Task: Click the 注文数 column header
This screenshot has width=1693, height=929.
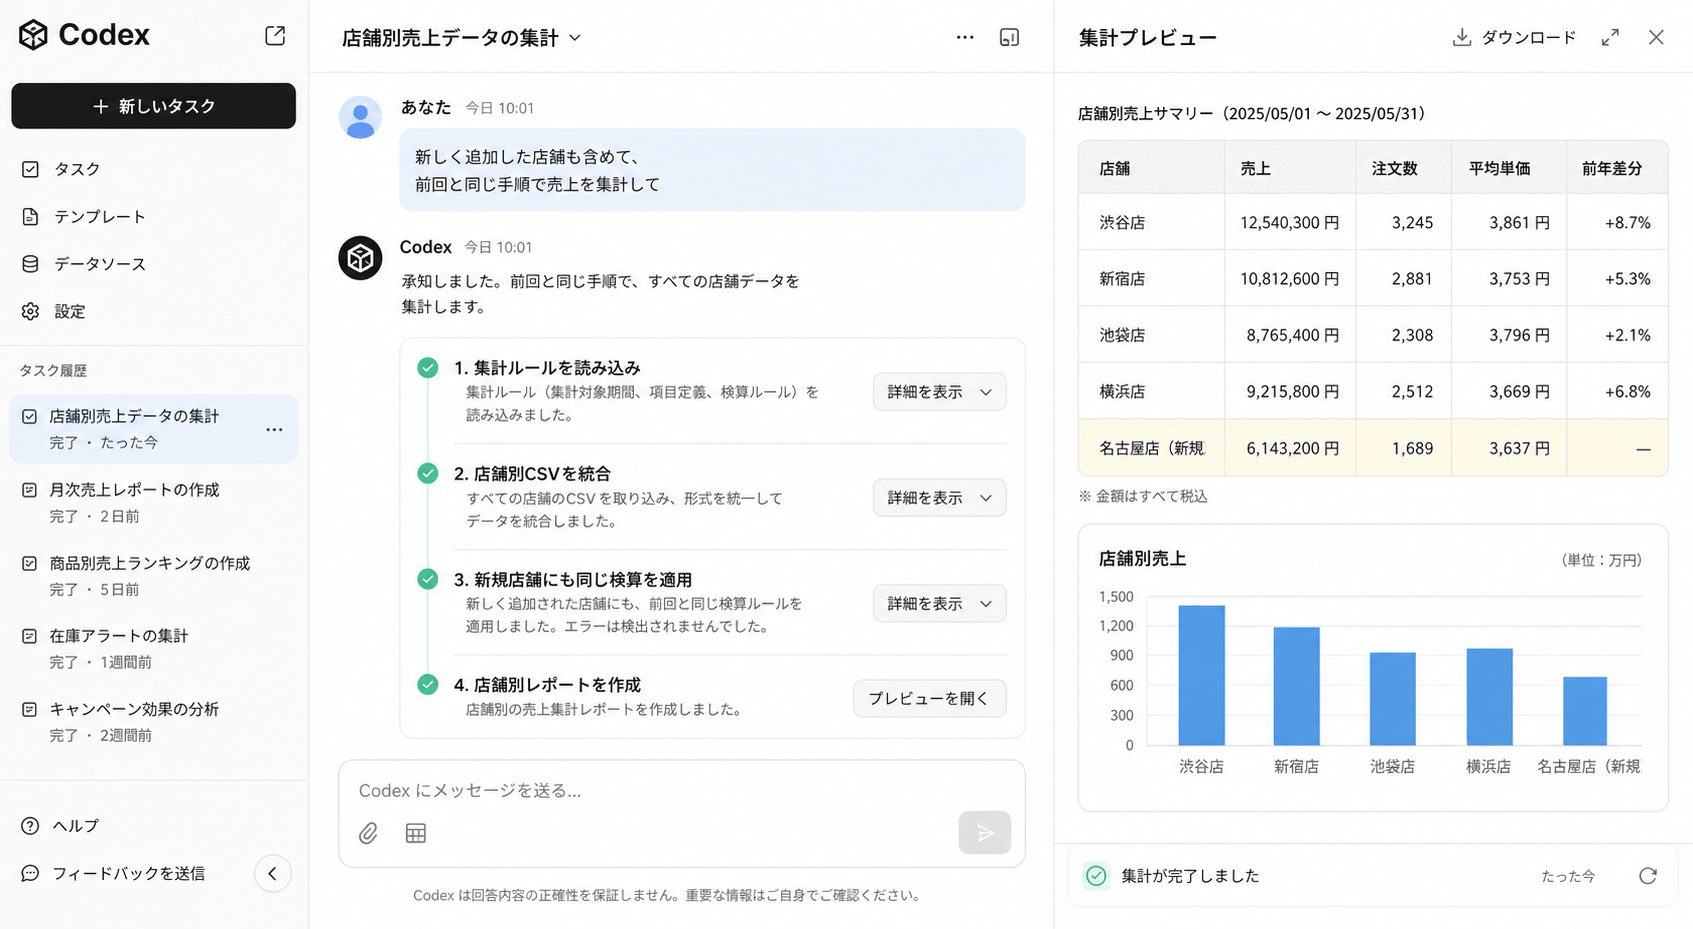Action: (1404, 168)
